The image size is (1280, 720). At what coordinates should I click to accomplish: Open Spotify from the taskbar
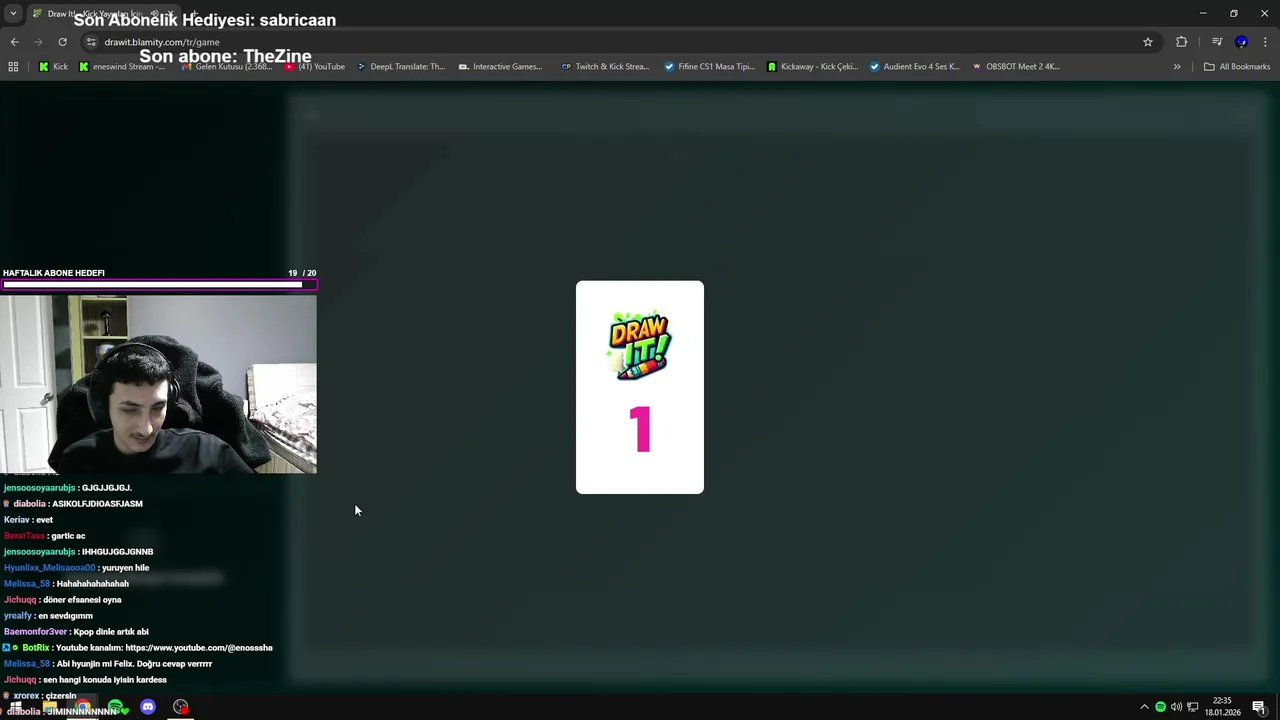115,707
